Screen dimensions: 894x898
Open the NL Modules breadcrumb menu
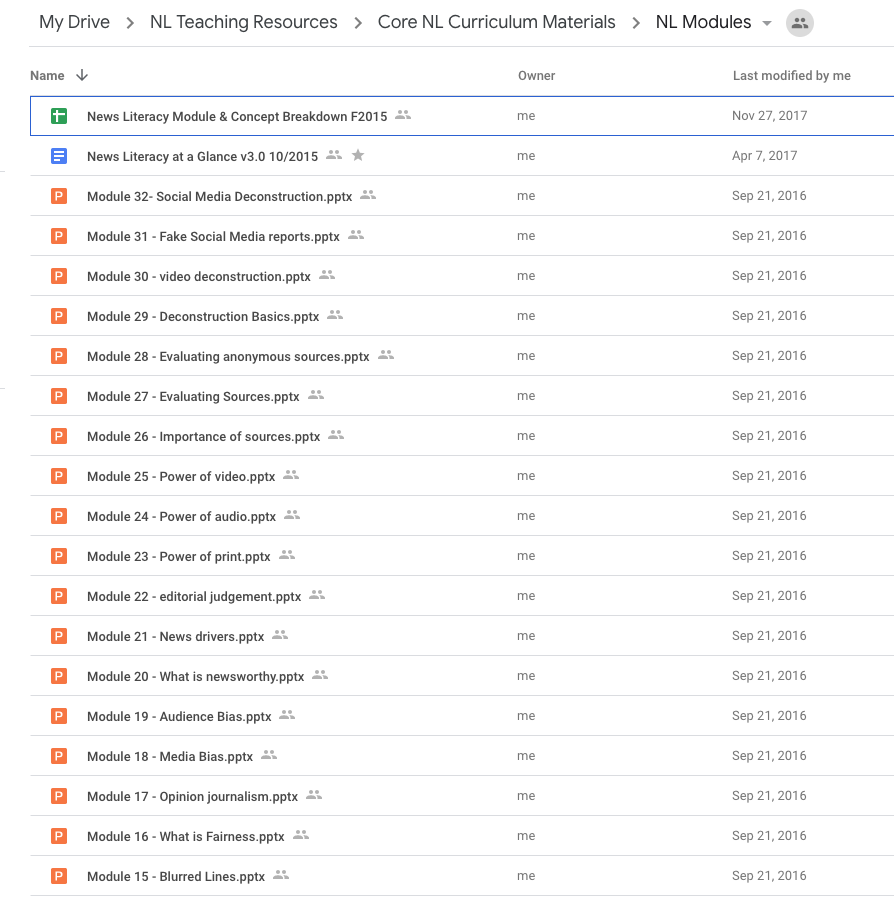point(703,22)
